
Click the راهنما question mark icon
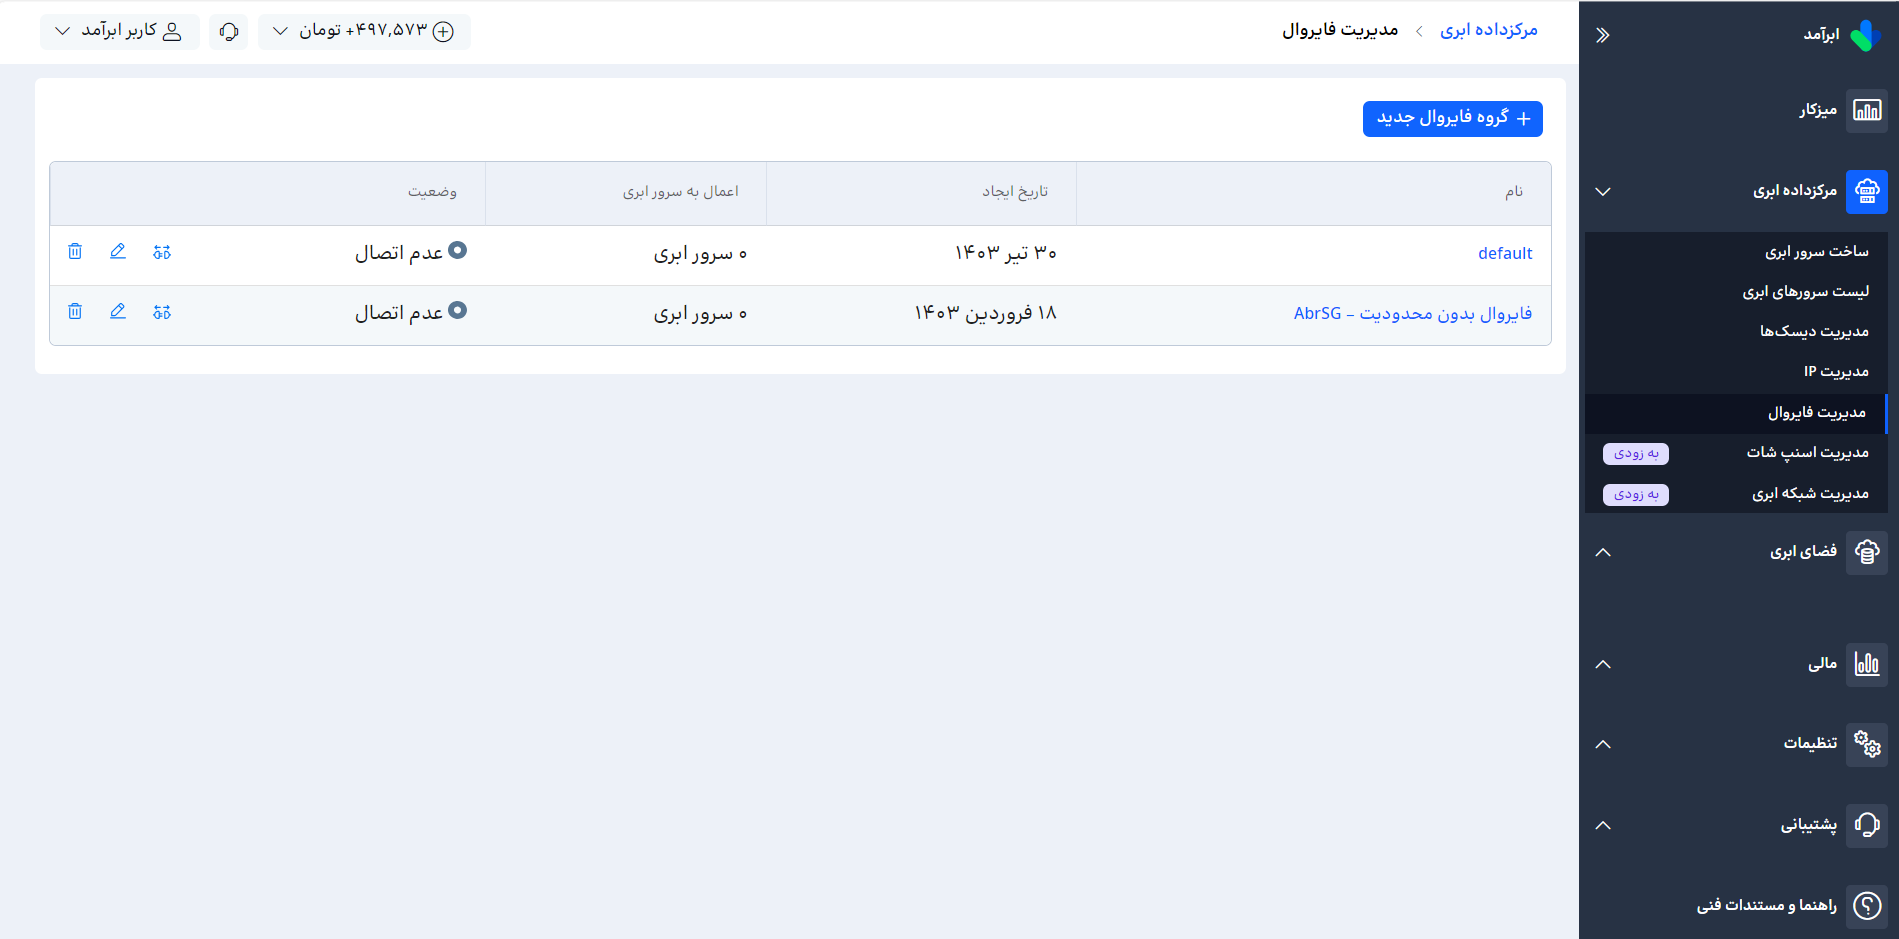[x=1867, y=905]
